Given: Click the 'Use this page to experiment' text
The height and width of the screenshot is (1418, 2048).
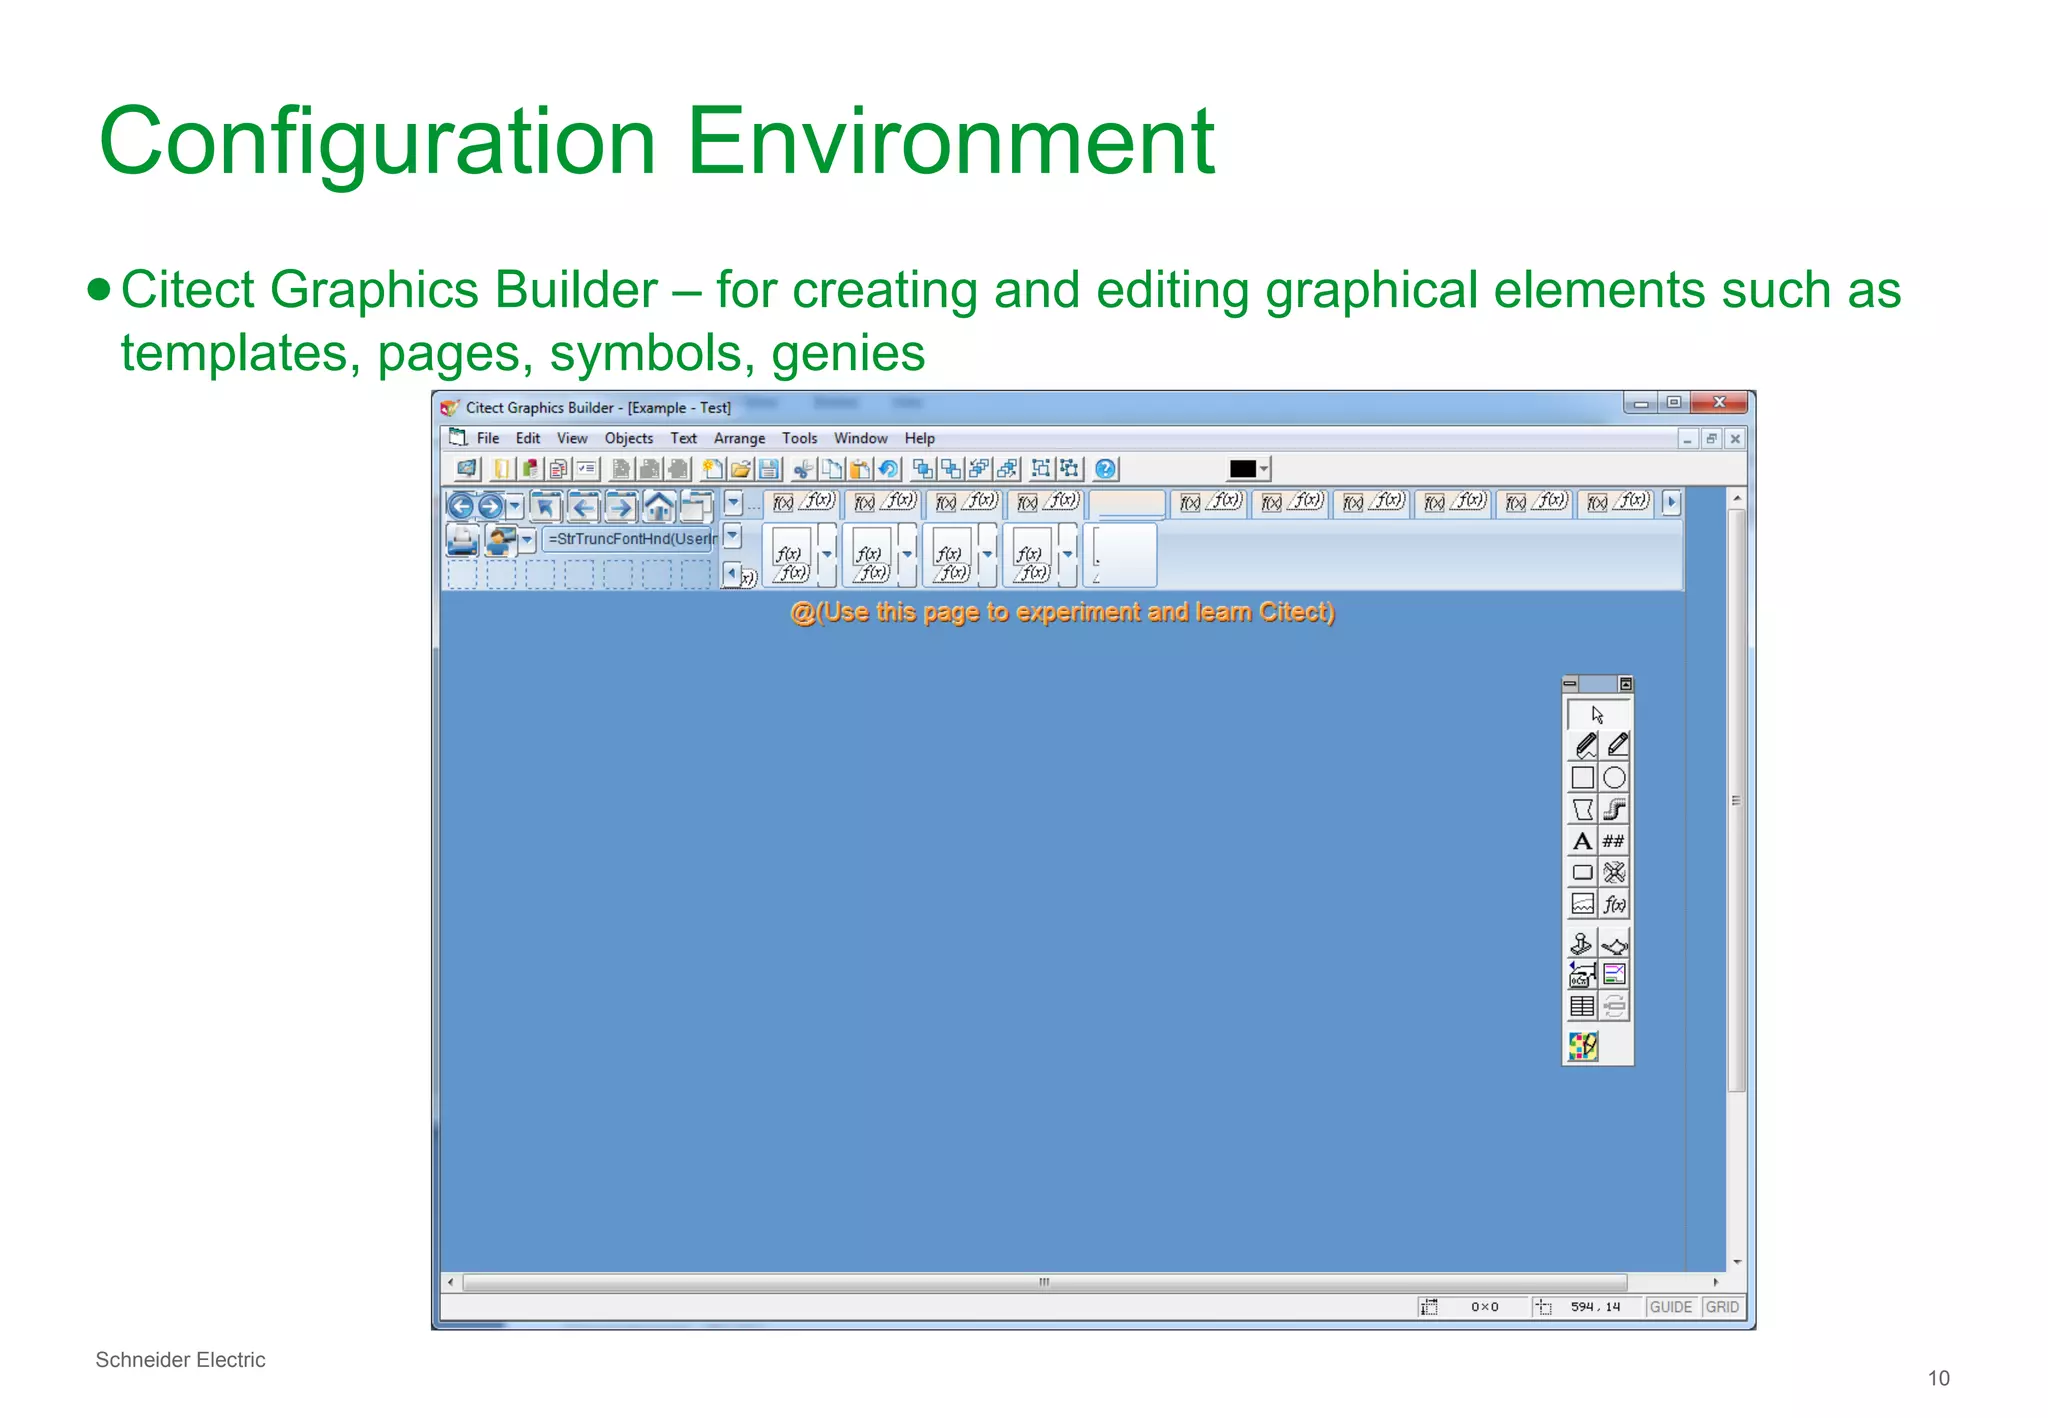Looking at the screenshot, I should click(1062, 612).
